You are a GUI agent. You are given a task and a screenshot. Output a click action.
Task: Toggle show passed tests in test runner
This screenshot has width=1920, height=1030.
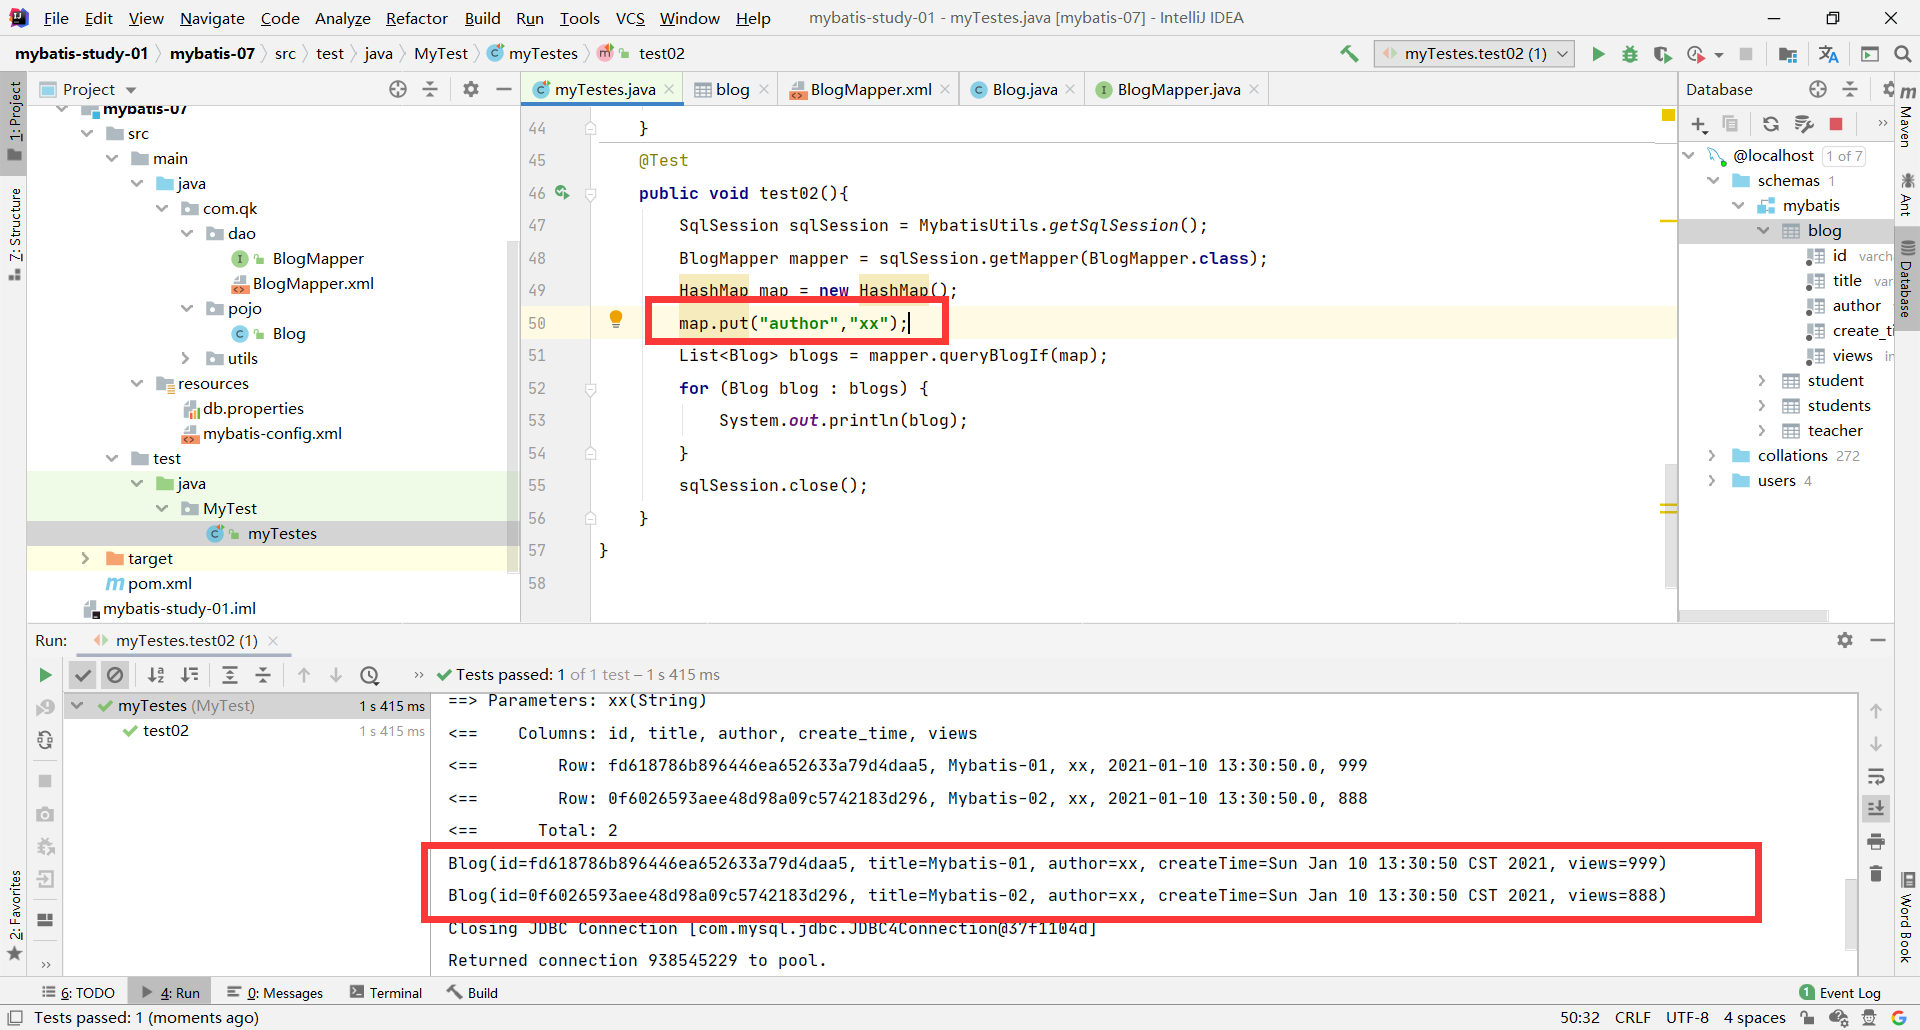coord(83,675)
